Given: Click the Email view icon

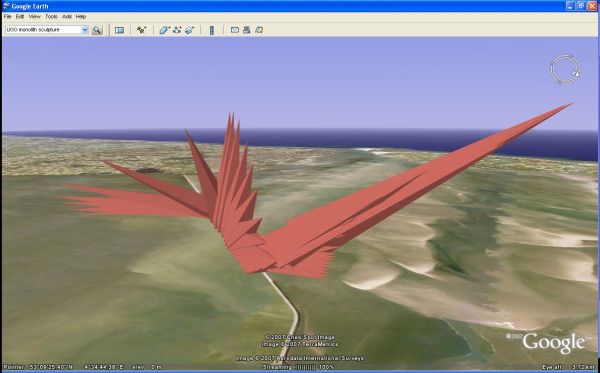Looking at the screenshot, I should click(x=235, y=30).
